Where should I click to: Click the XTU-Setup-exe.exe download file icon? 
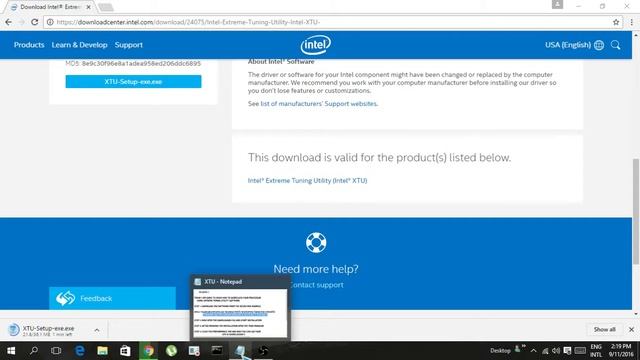click(13, 330)
